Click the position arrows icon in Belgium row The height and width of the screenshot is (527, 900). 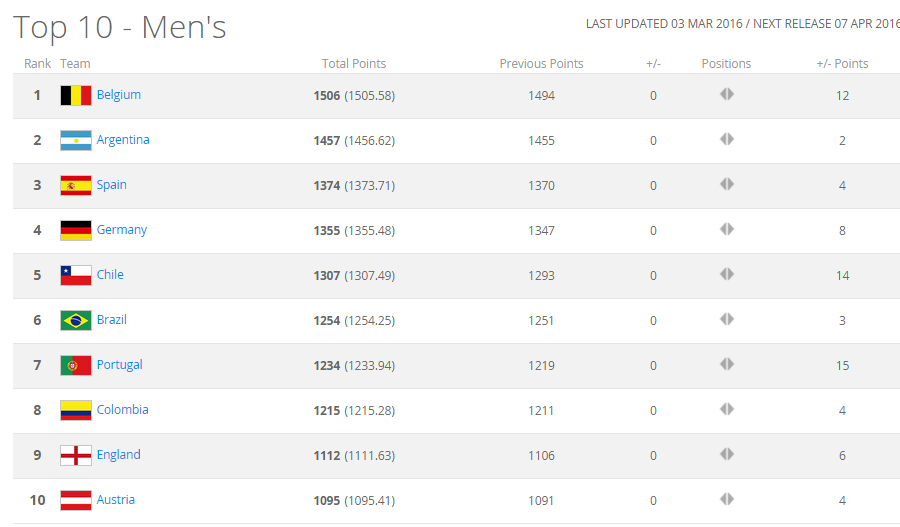pos(727,94)
